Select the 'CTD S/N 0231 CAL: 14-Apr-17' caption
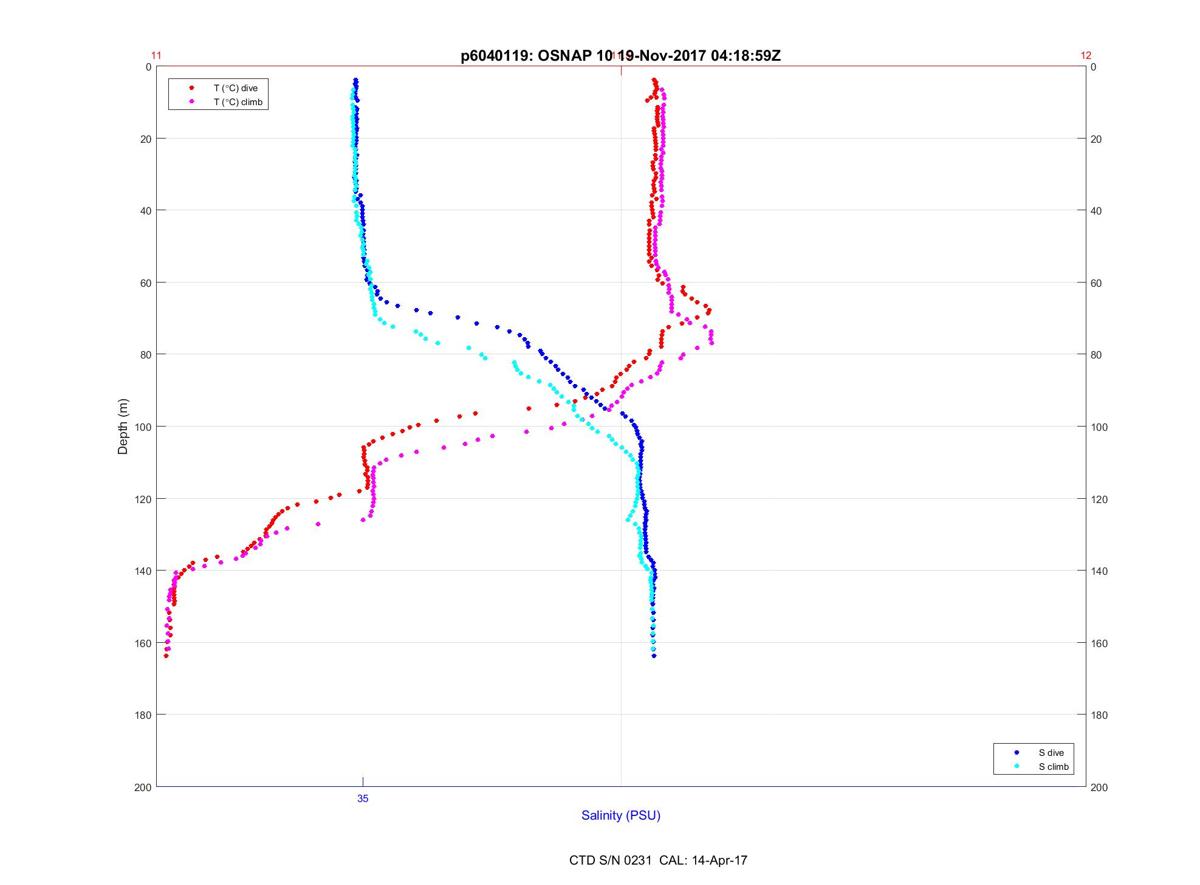Viewport: 1200px width, 885px height. coord(657,860)
